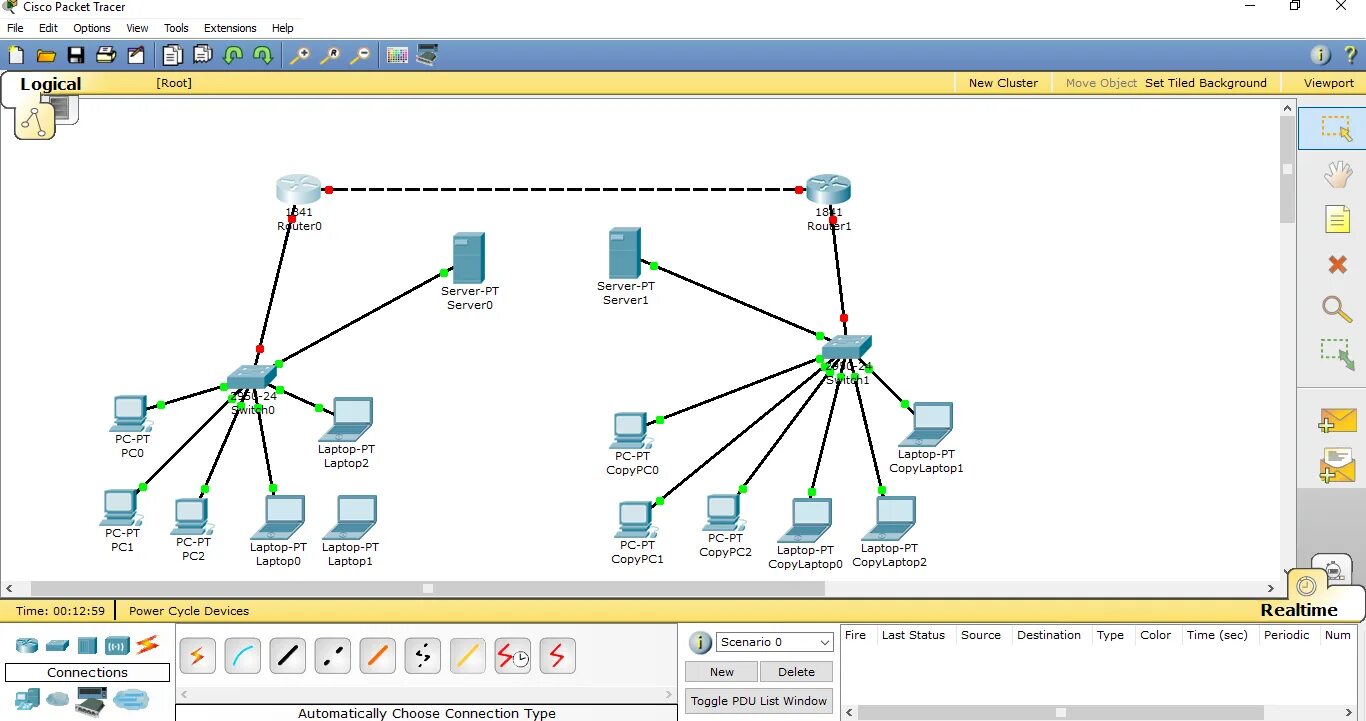The width and height of the screenshot is (1366, 721).
Task: Select the Place Note tool
Action: tap(1337, 219)
